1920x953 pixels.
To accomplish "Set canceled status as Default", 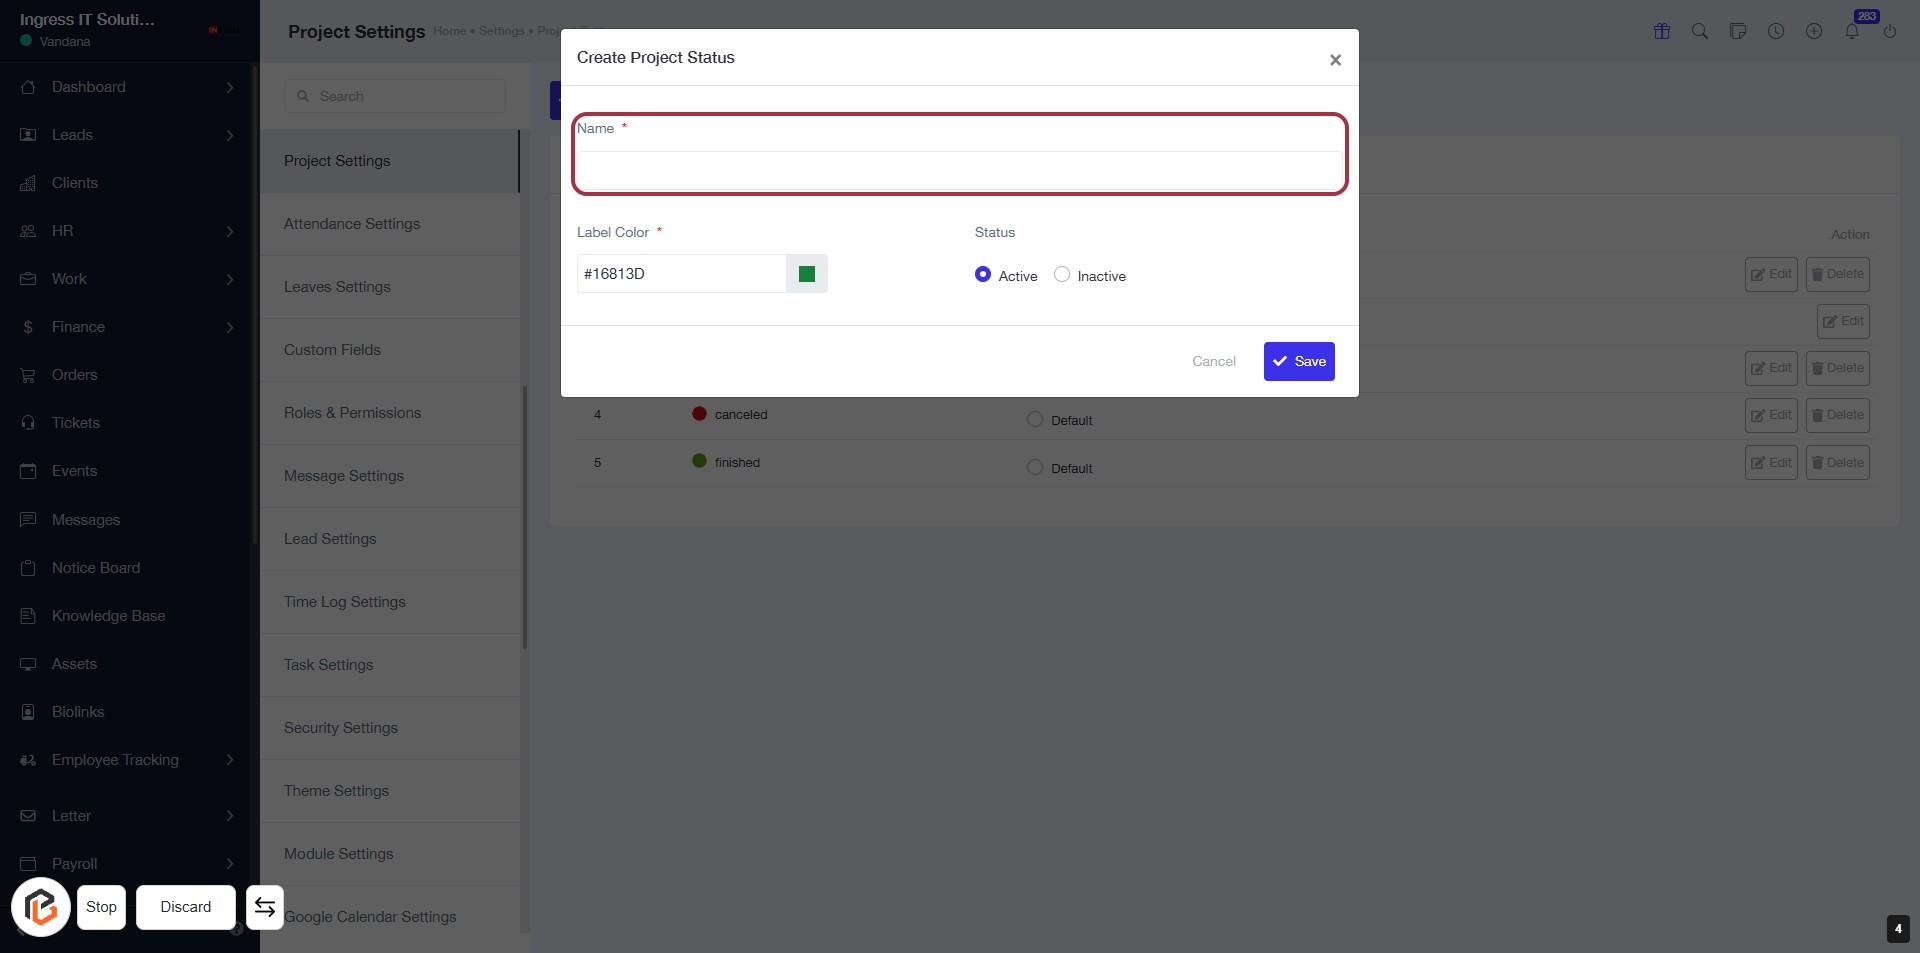I will (1035, 420).
